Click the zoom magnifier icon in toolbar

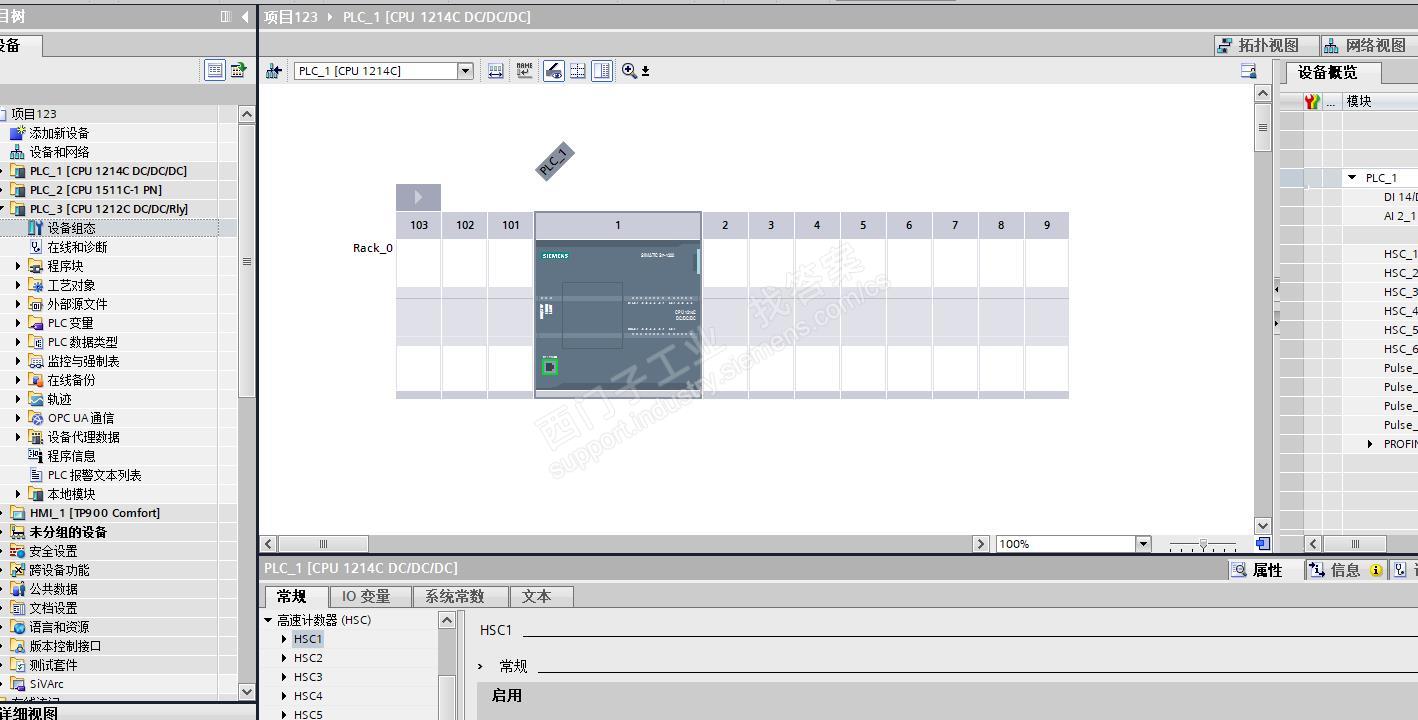pyautogui.click(x=629, y=71)
